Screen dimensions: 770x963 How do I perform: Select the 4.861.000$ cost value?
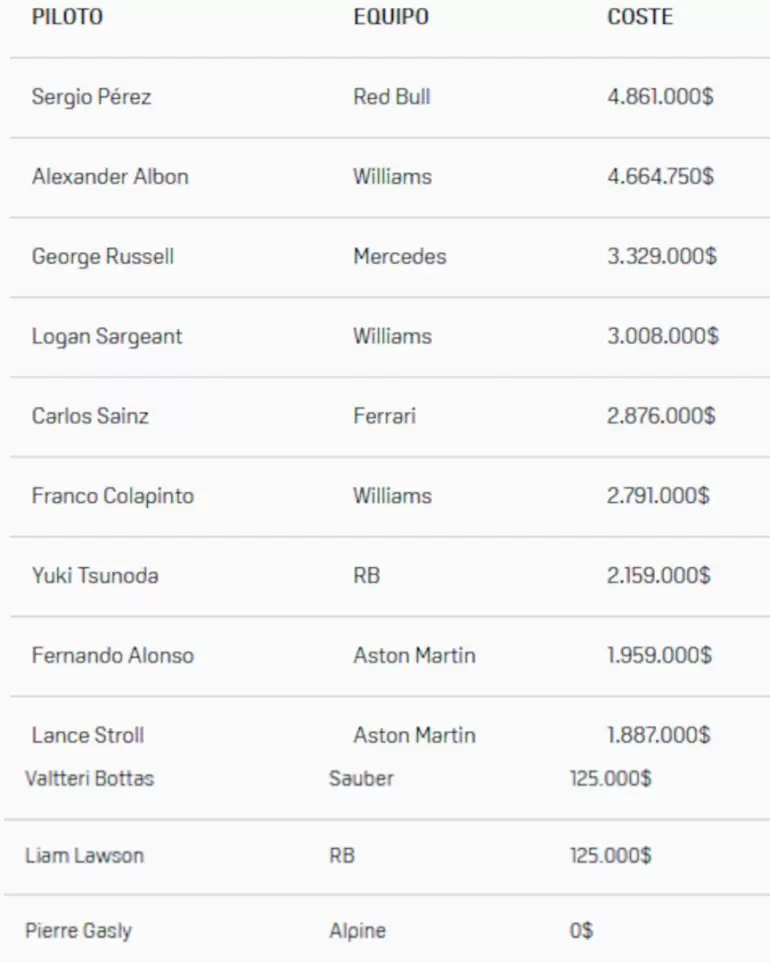661,97
